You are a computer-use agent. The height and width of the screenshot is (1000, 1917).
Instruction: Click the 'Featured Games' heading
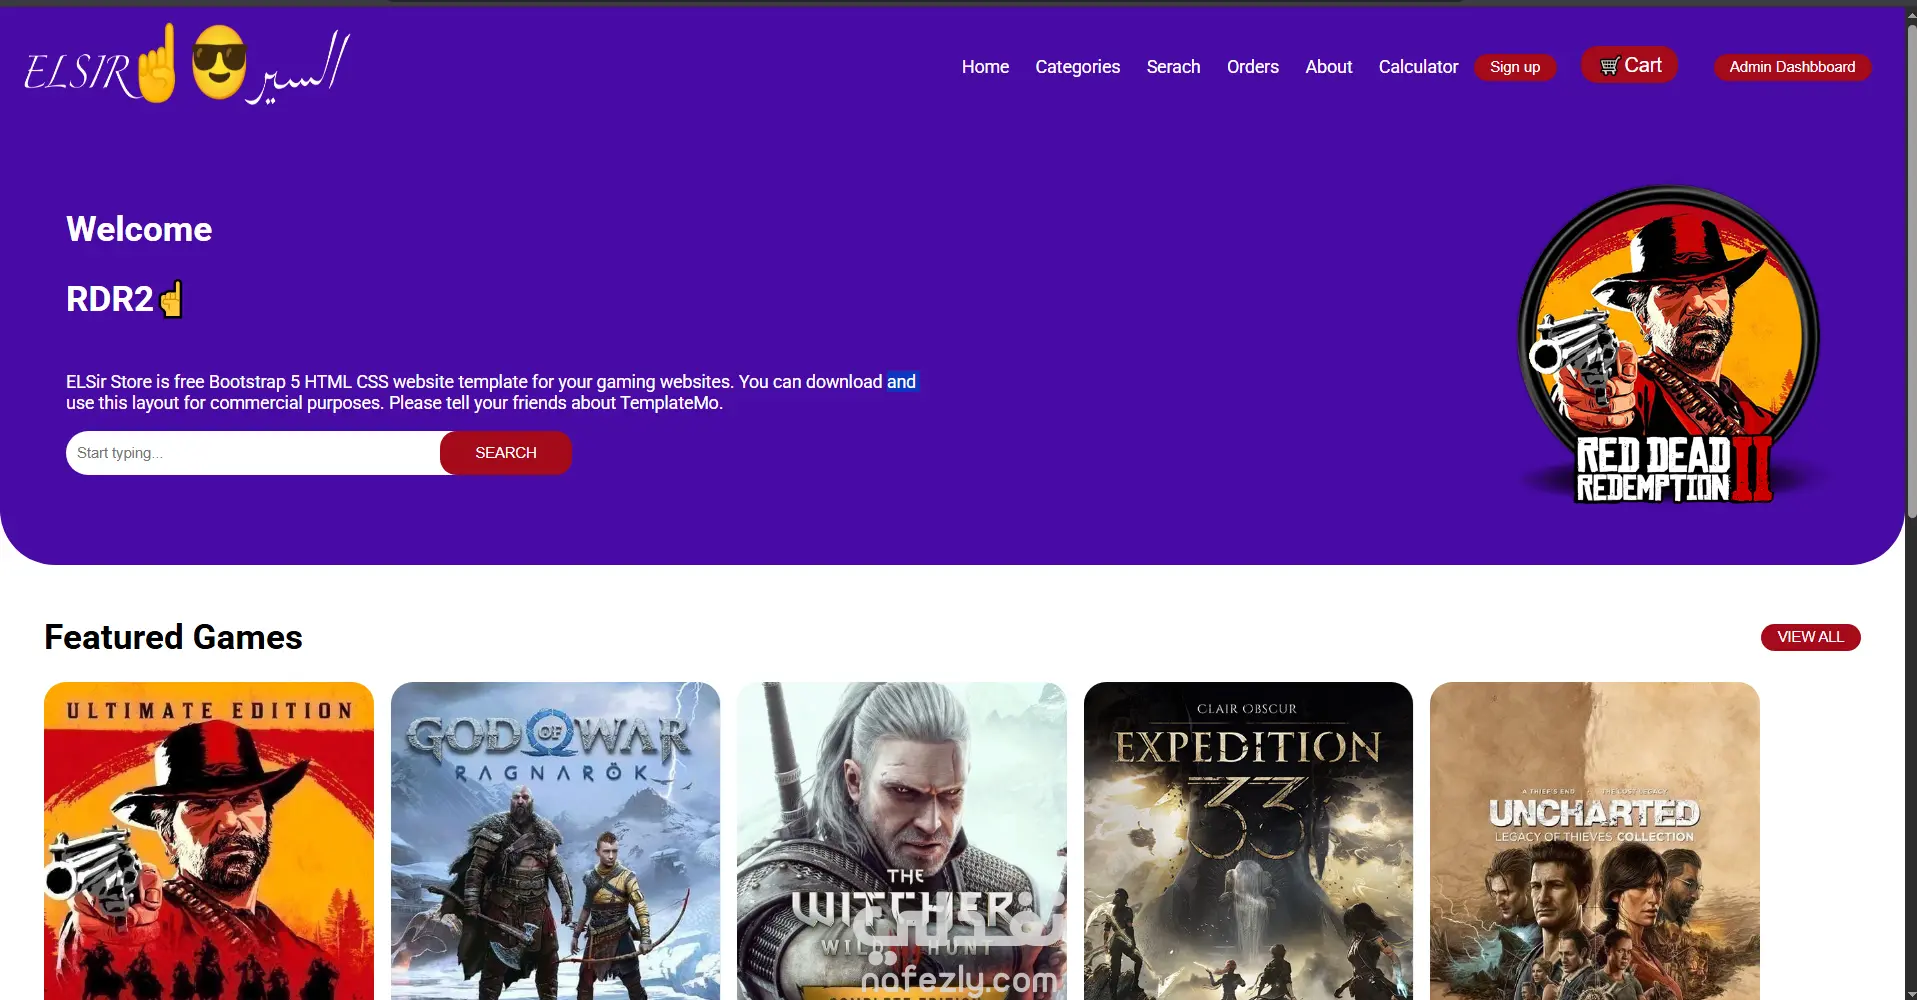click(x=173, y=637)
